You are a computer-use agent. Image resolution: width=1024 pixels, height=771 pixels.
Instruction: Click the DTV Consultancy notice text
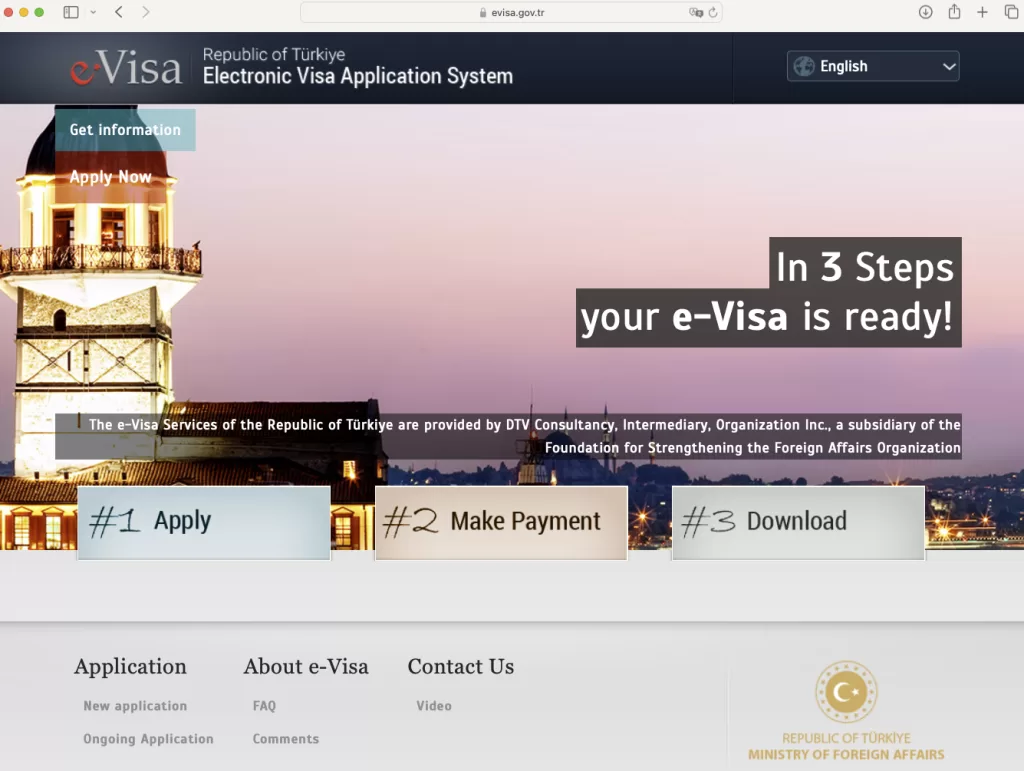click(x=508, y=436)
